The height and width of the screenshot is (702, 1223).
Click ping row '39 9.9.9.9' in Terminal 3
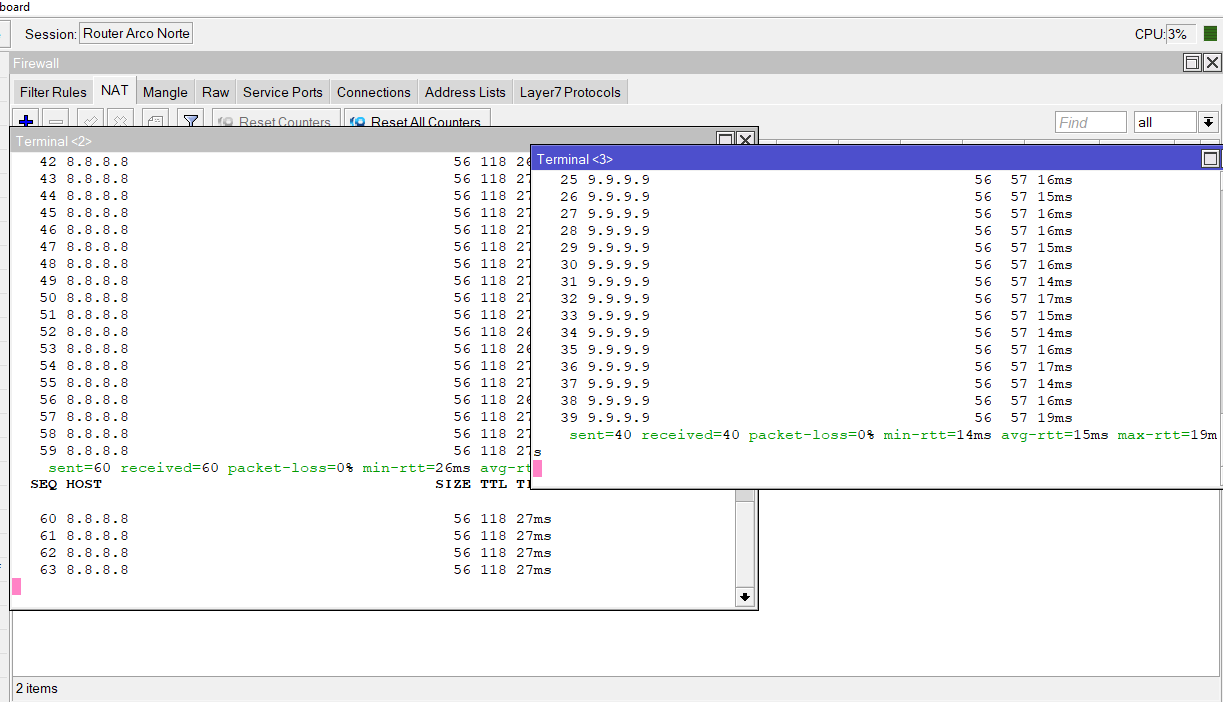(x=815, y=418)
